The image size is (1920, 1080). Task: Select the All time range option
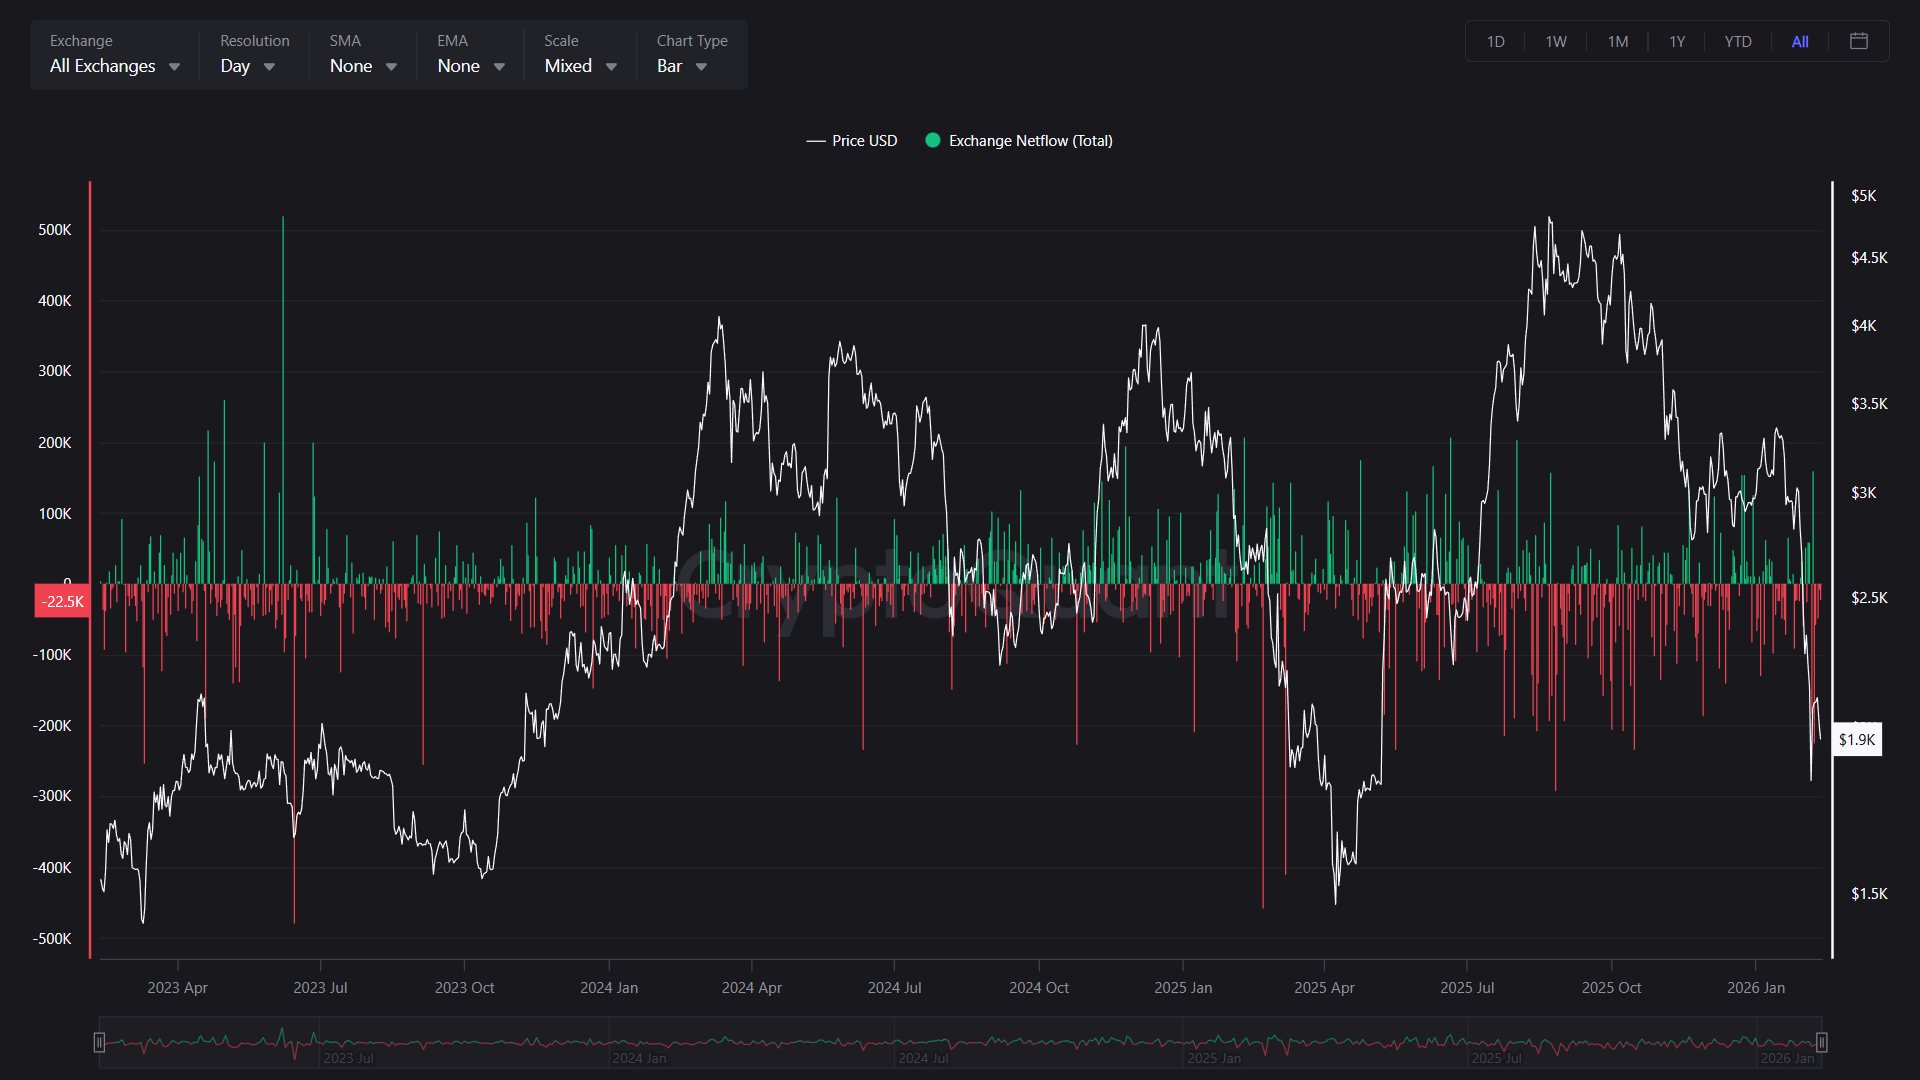coord(1799,42)
